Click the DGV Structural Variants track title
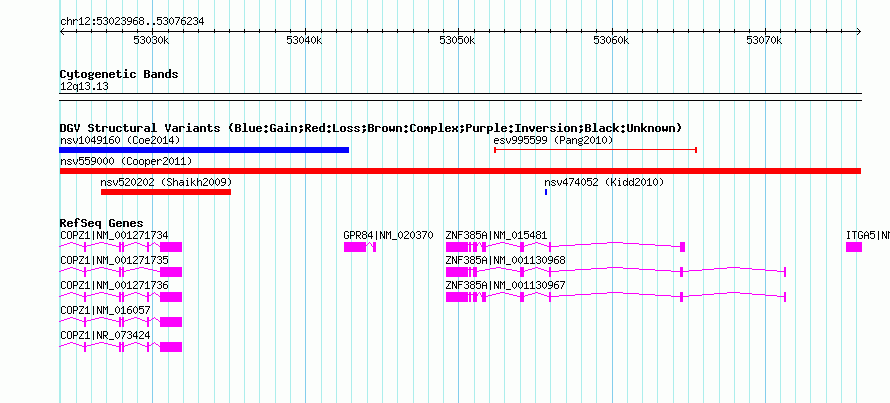Viewport: 890px width, 403px height. click(x=371, y=128)
